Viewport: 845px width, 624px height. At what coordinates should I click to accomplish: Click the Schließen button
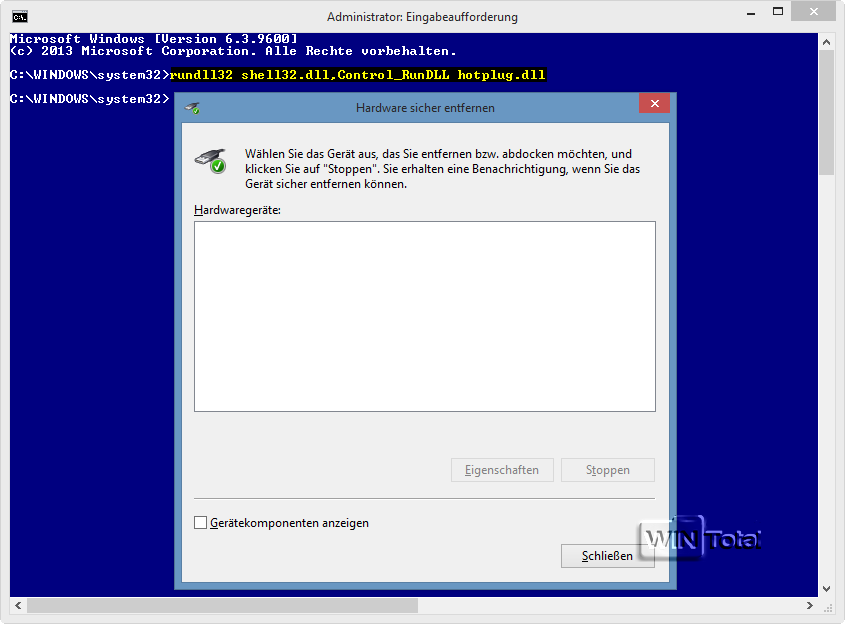[607, 556]
